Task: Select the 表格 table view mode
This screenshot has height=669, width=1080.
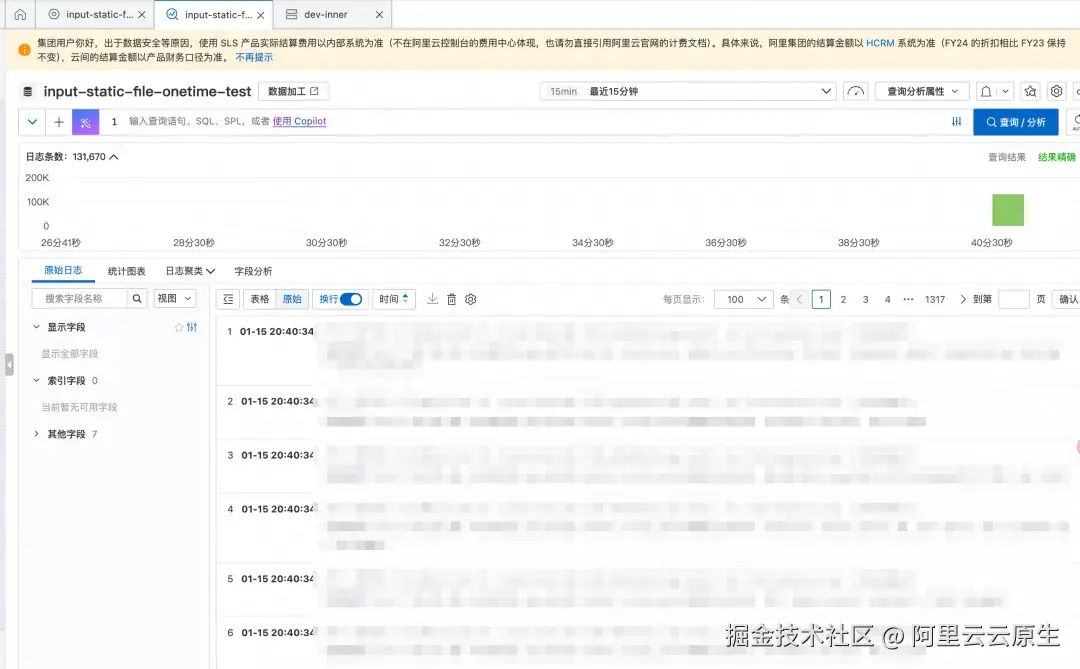Action: (x=260, y=299)
